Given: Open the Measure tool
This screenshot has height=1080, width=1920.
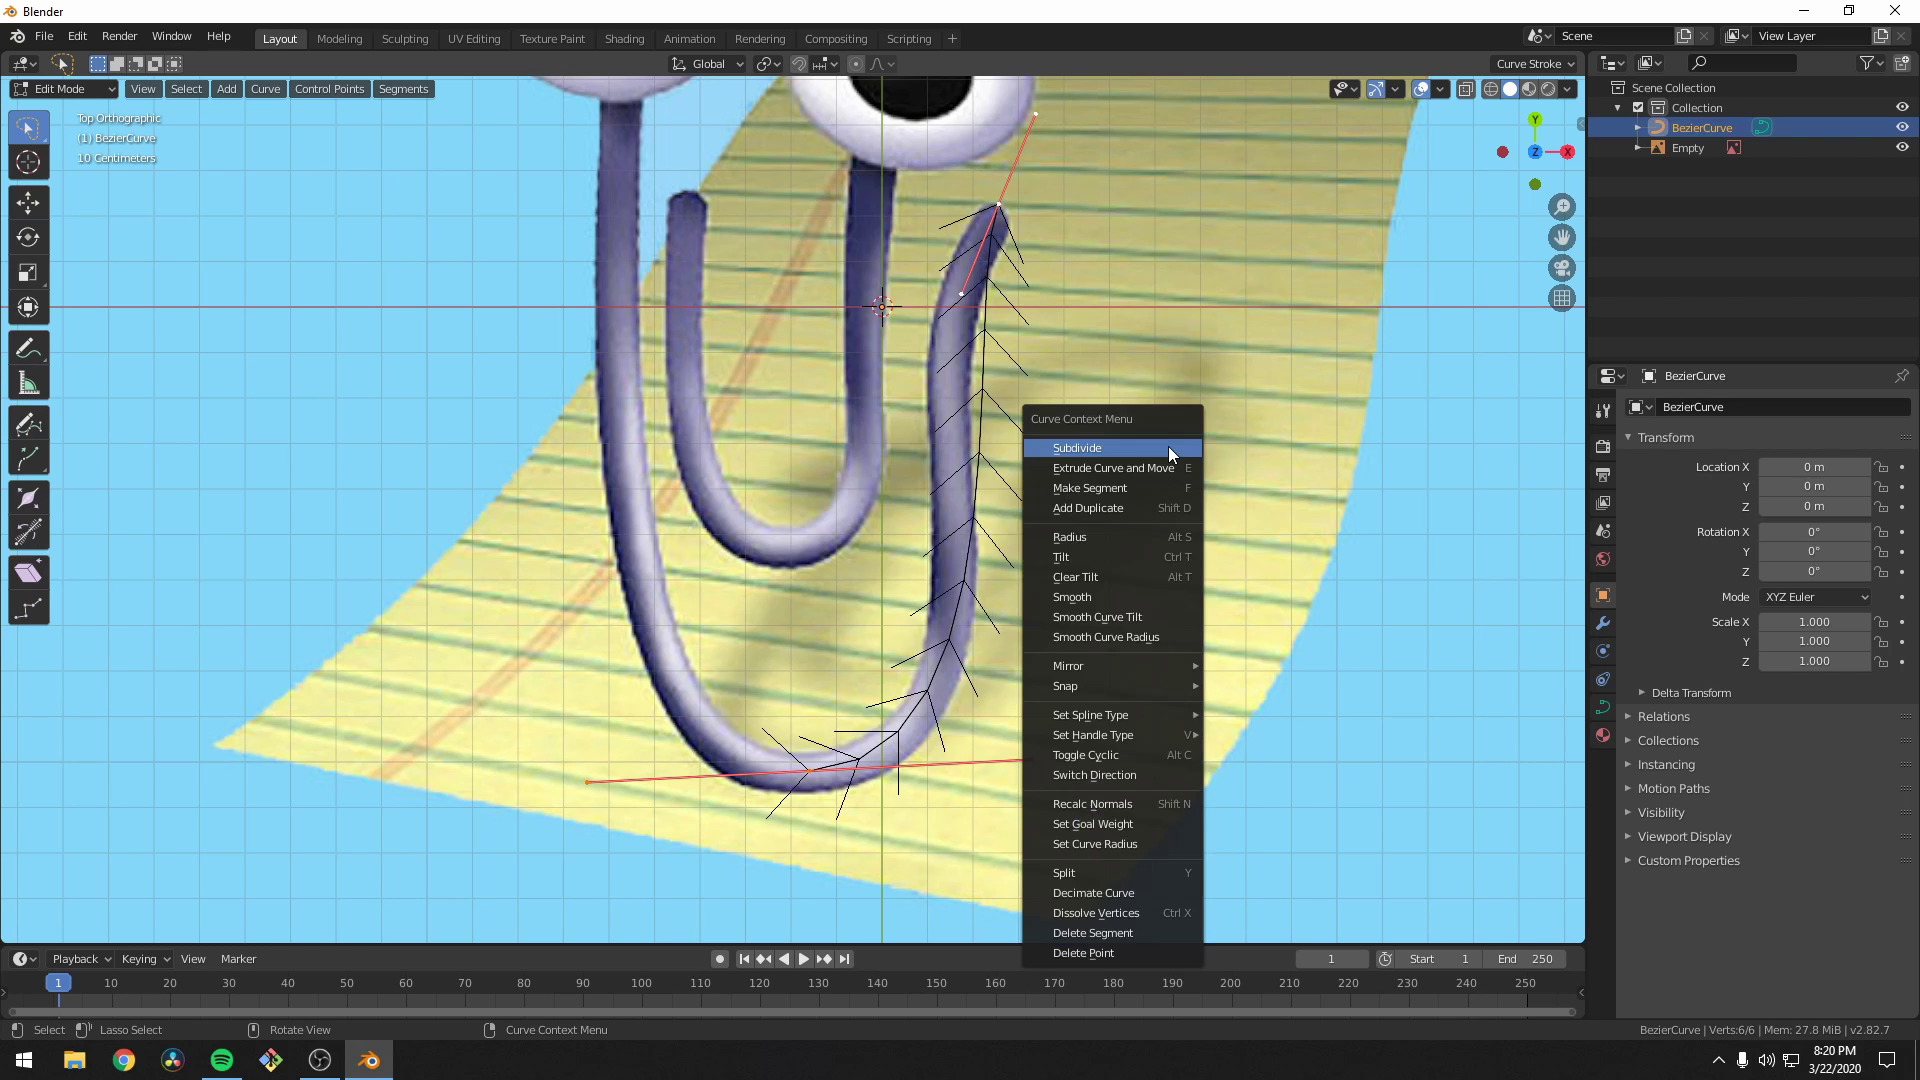Looking at the screenshot, I should tap(28, 383).
